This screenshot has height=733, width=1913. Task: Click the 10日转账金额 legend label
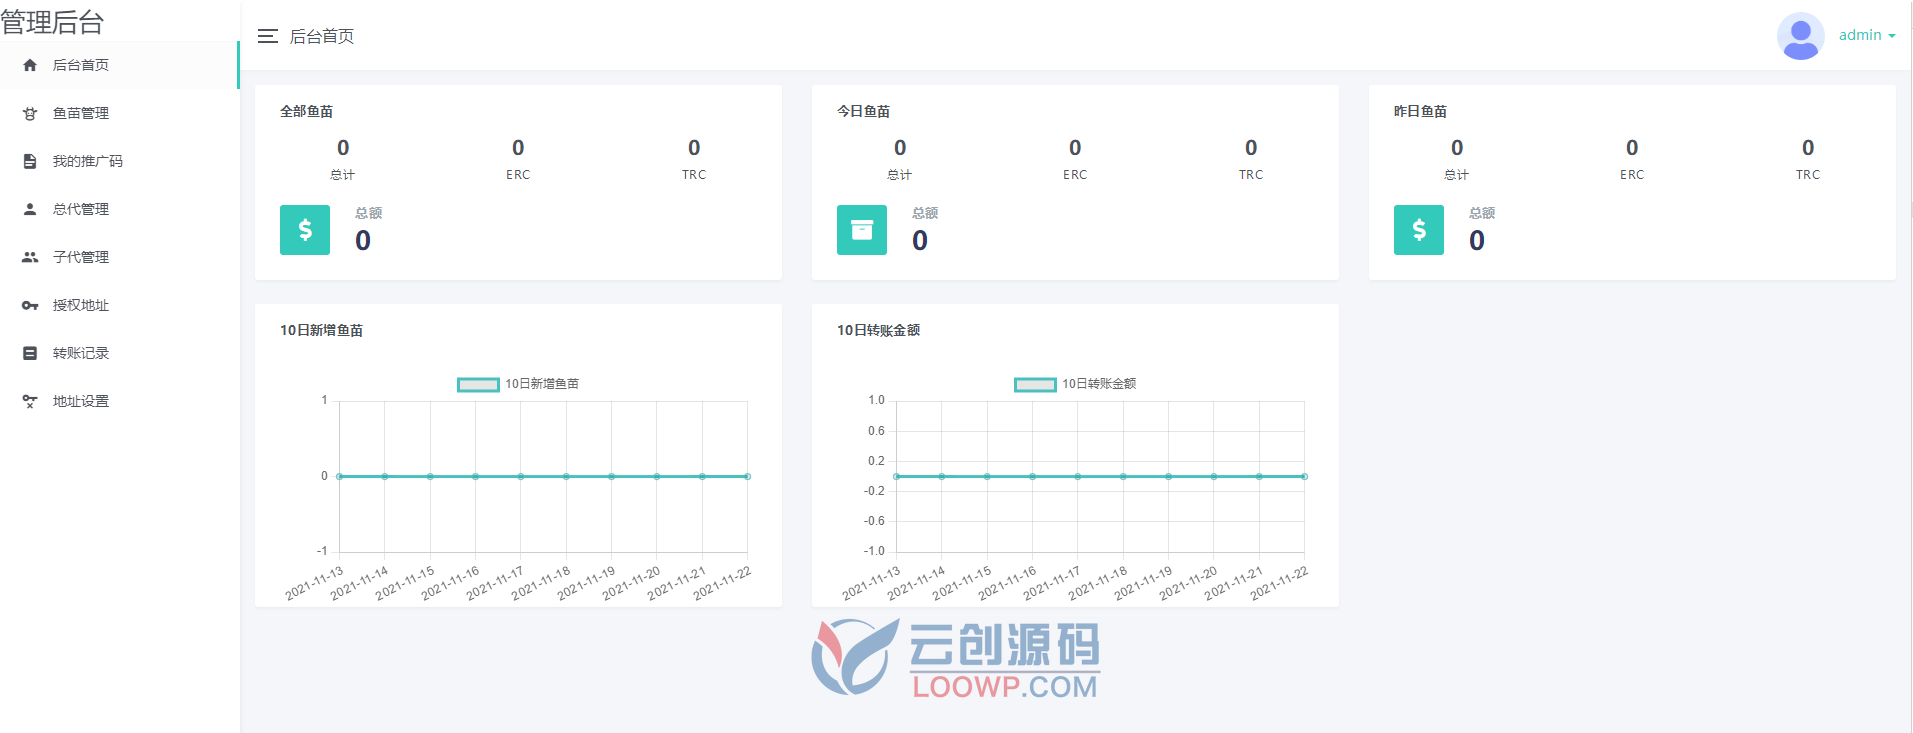1099,384
